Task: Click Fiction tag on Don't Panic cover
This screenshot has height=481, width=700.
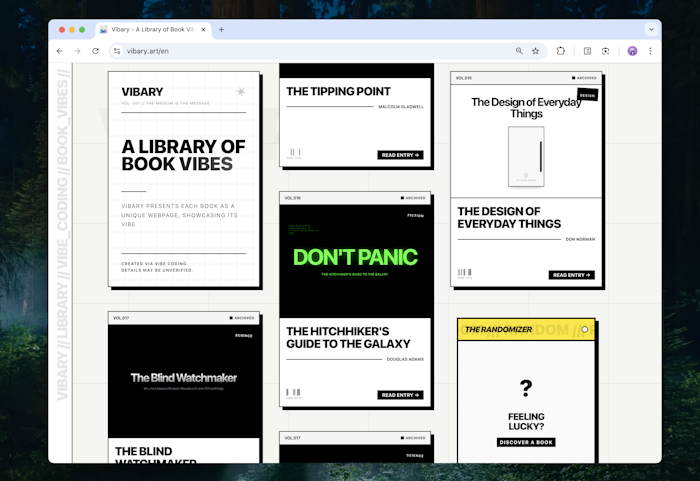Action: click(415, 216)
